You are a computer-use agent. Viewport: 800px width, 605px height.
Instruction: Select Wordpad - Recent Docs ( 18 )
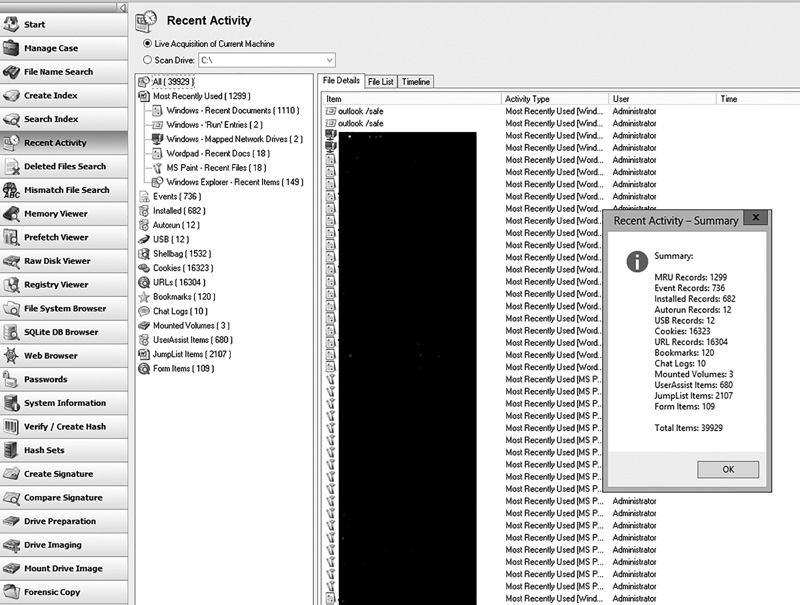point(218,153)
